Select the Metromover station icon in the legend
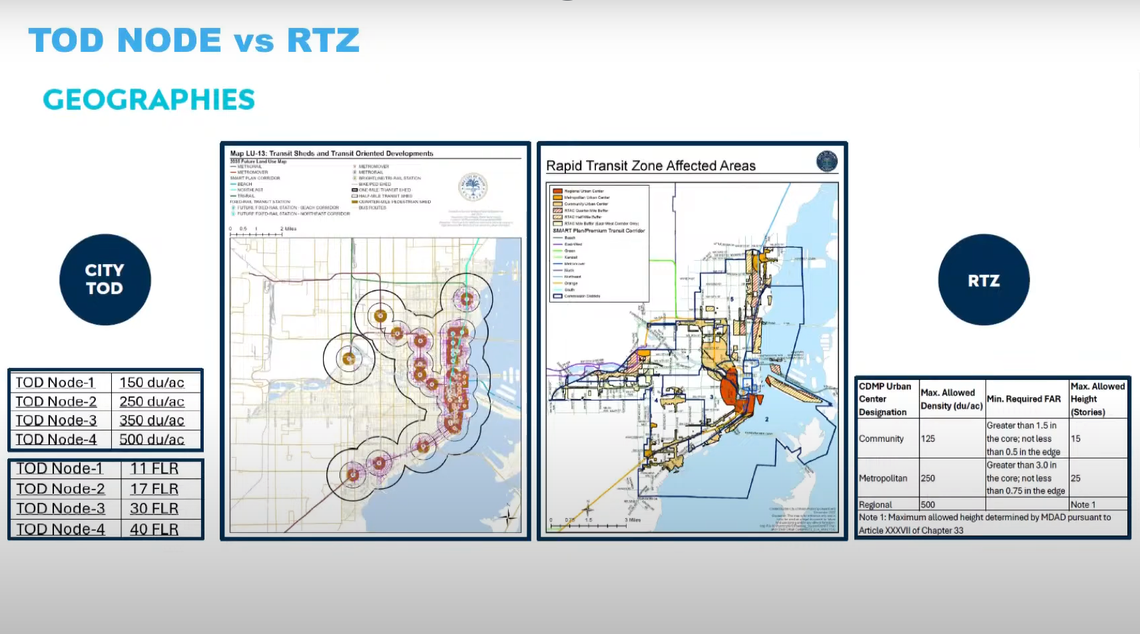The width and height of the screenshot is (1140, 634). pos(354,167)
